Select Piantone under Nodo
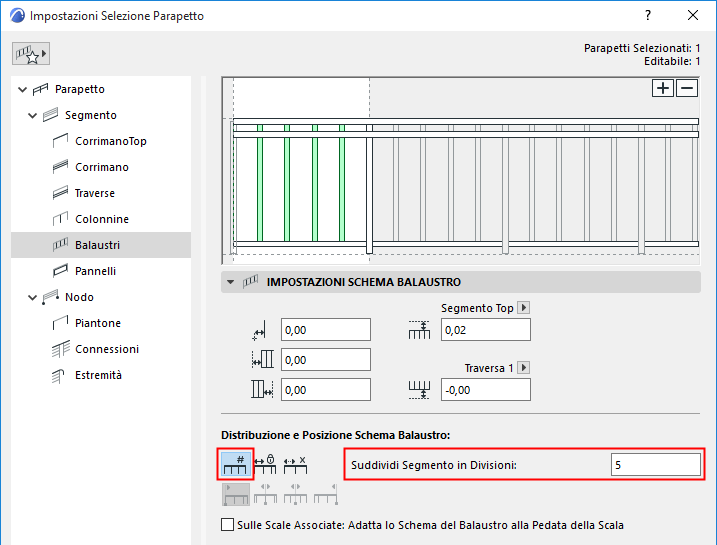 pyautogui.click(x=98, y=323)
